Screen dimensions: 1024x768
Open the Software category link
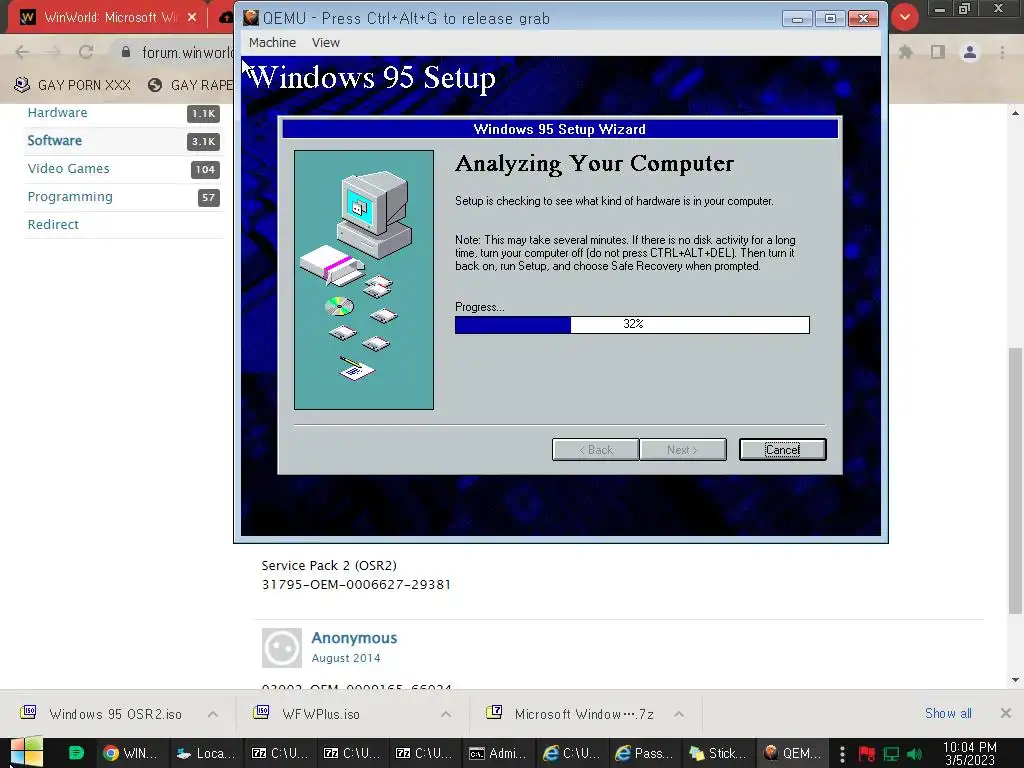pyautogui.click(x=55, y=140)
